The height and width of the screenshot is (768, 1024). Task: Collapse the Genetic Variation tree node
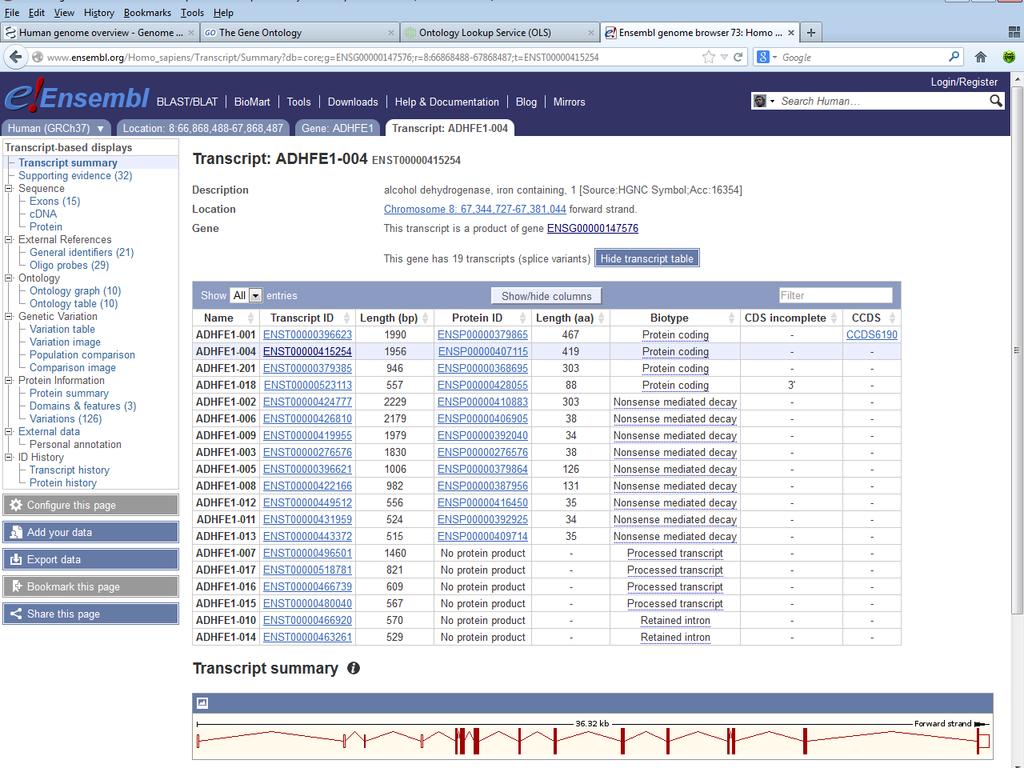pyautogui.click(x=8, y=316)
